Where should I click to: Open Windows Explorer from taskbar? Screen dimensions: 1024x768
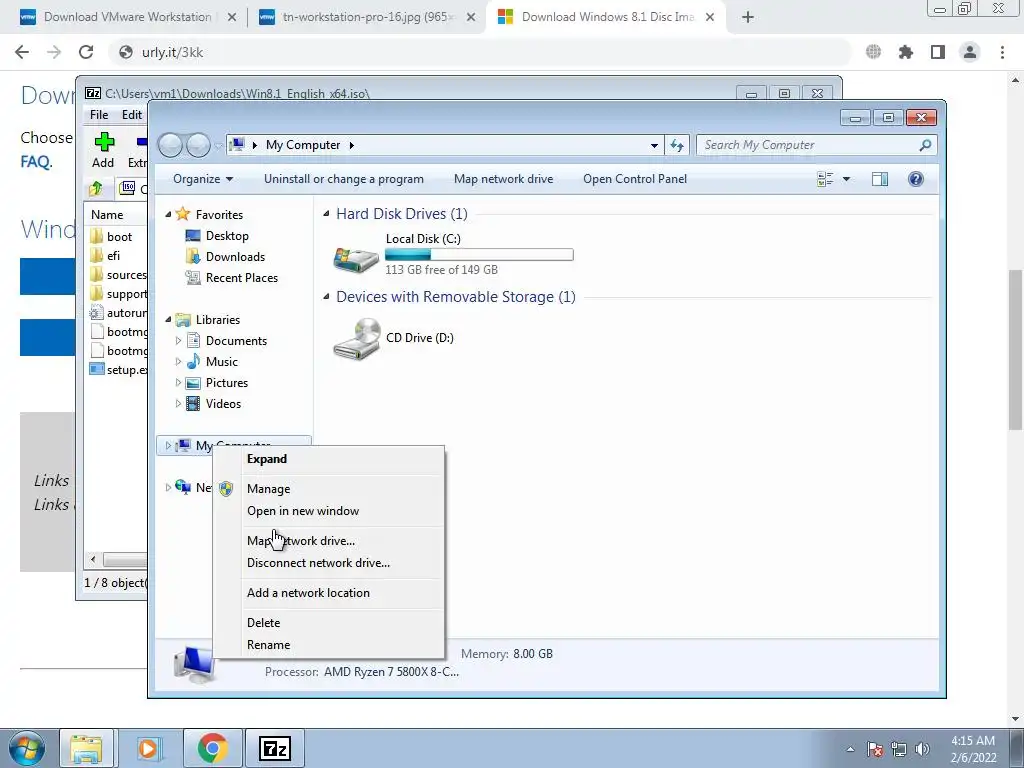click(87, 748)
